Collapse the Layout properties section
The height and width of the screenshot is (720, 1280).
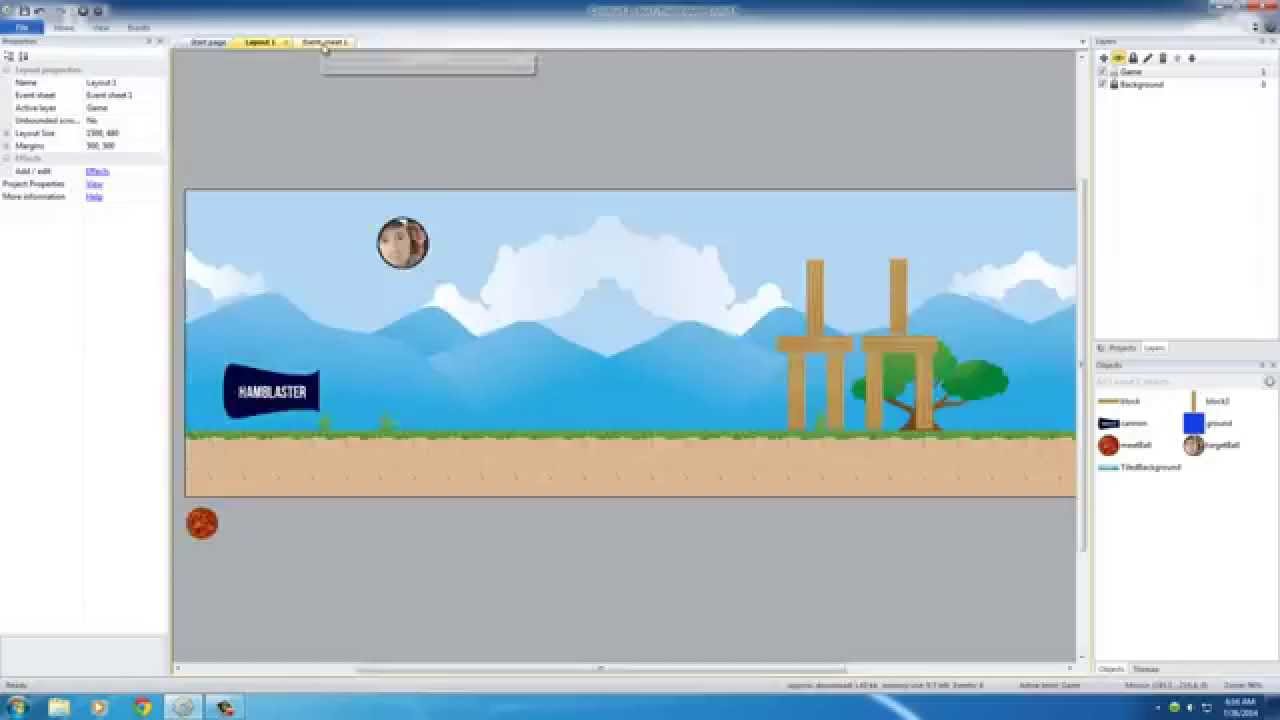[x=7, y=70]
